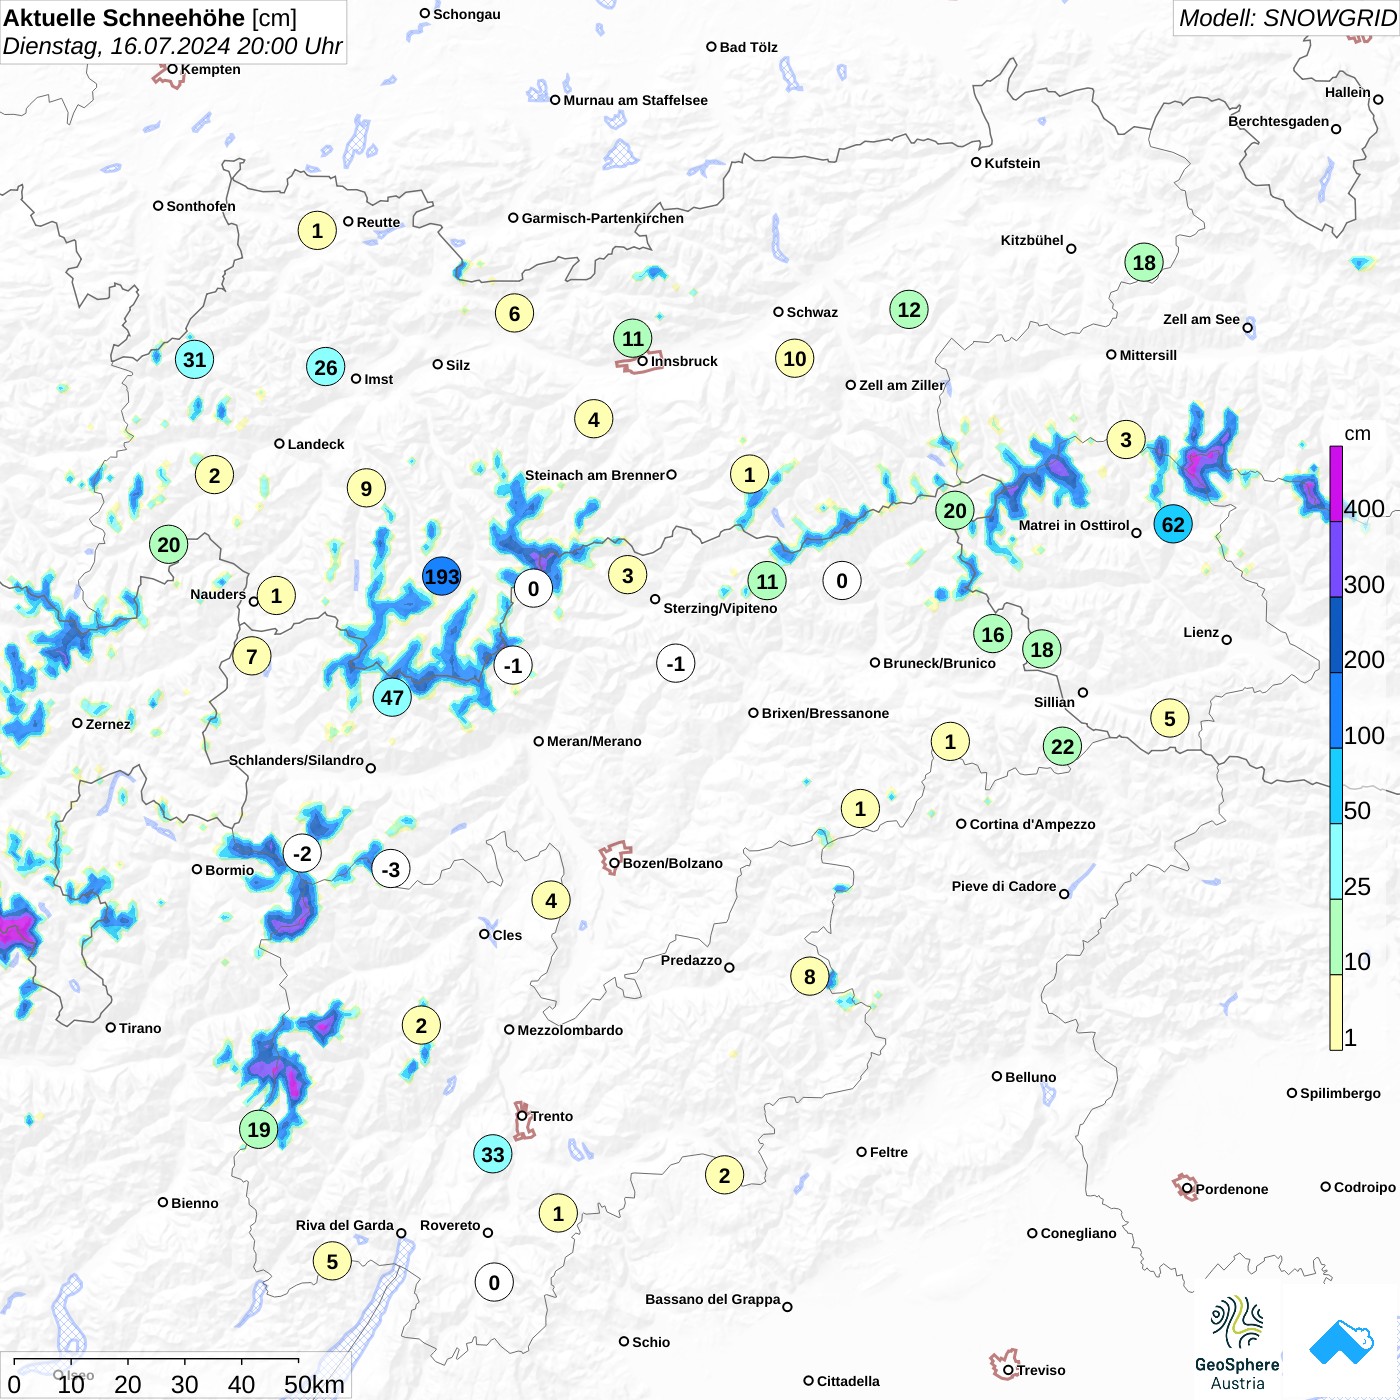This screenshot has height=1400, width=1400.
Task: Click the Belluno town label
Action: tap(1030, 1077)
